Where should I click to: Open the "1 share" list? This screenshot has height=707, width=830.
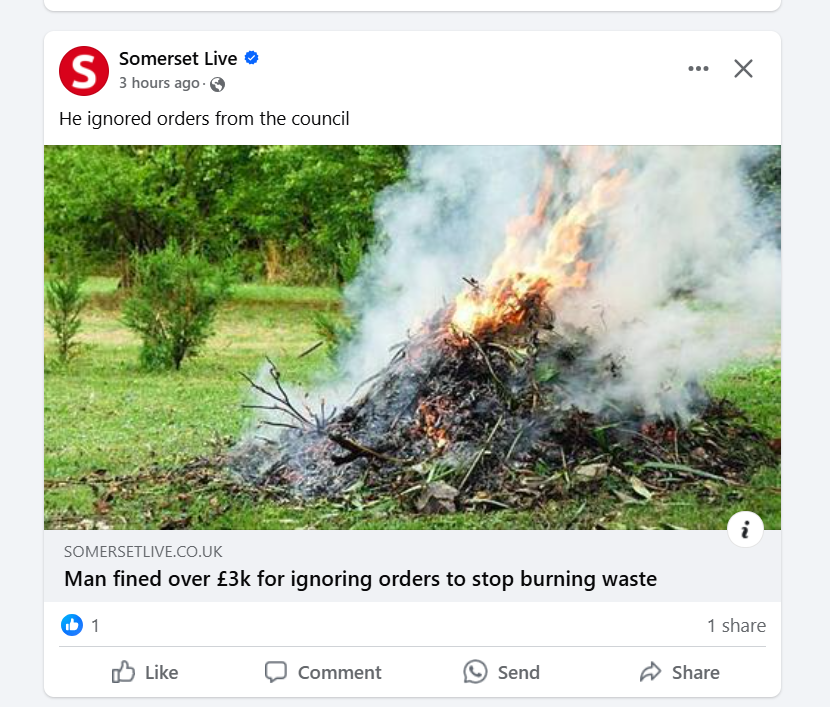coord(736,626)
